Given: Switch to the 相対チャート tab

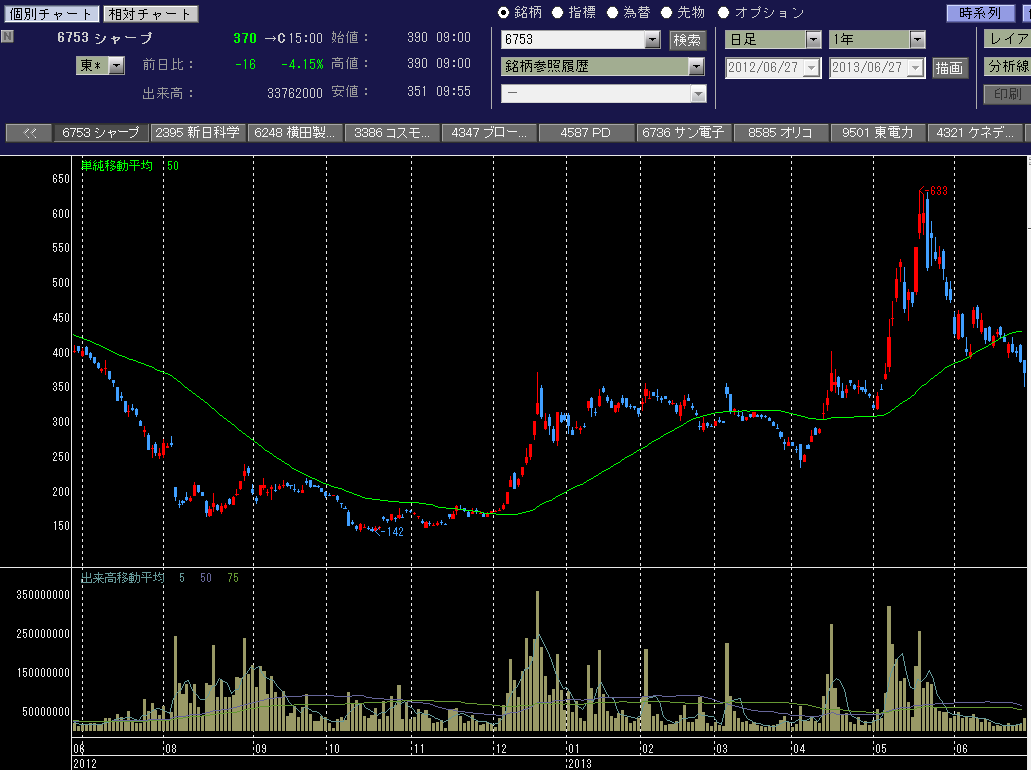Looking at the screenshot, I should pyautogui.click(x=151, y=14).
